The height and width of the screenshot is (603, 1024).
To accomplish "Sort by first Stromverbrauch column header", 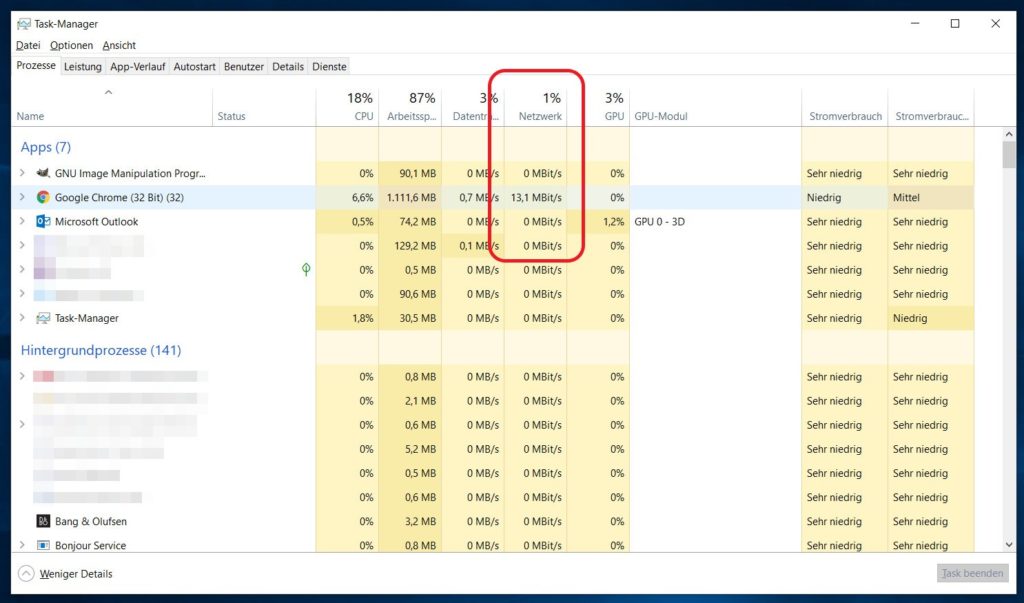I will [x=845, y=106].
